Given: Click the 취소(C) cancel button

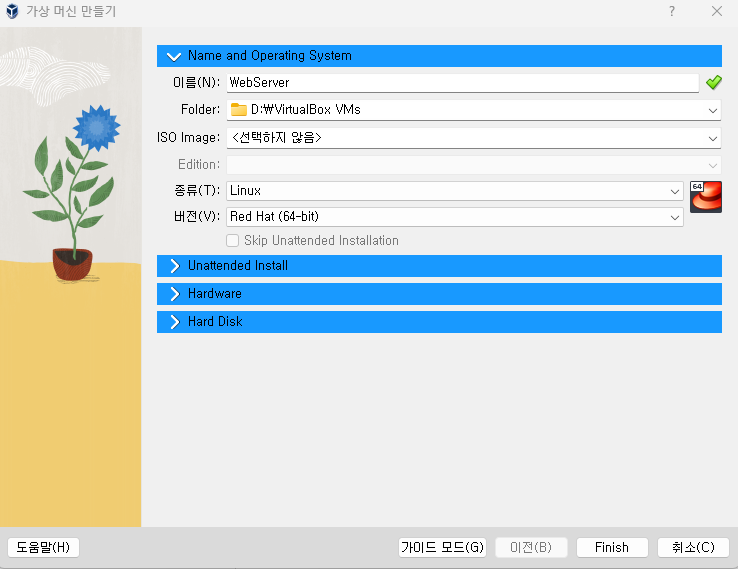Looking at the screenshot, I should click(x=693, y=547).
